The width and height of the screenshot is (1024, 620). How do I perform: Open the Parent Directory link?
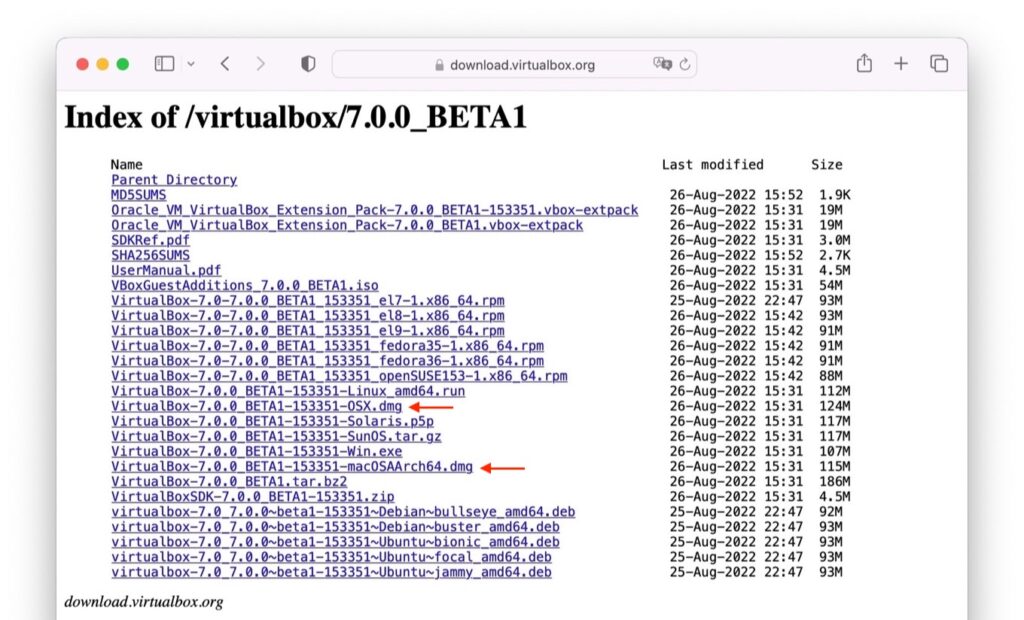176,179
